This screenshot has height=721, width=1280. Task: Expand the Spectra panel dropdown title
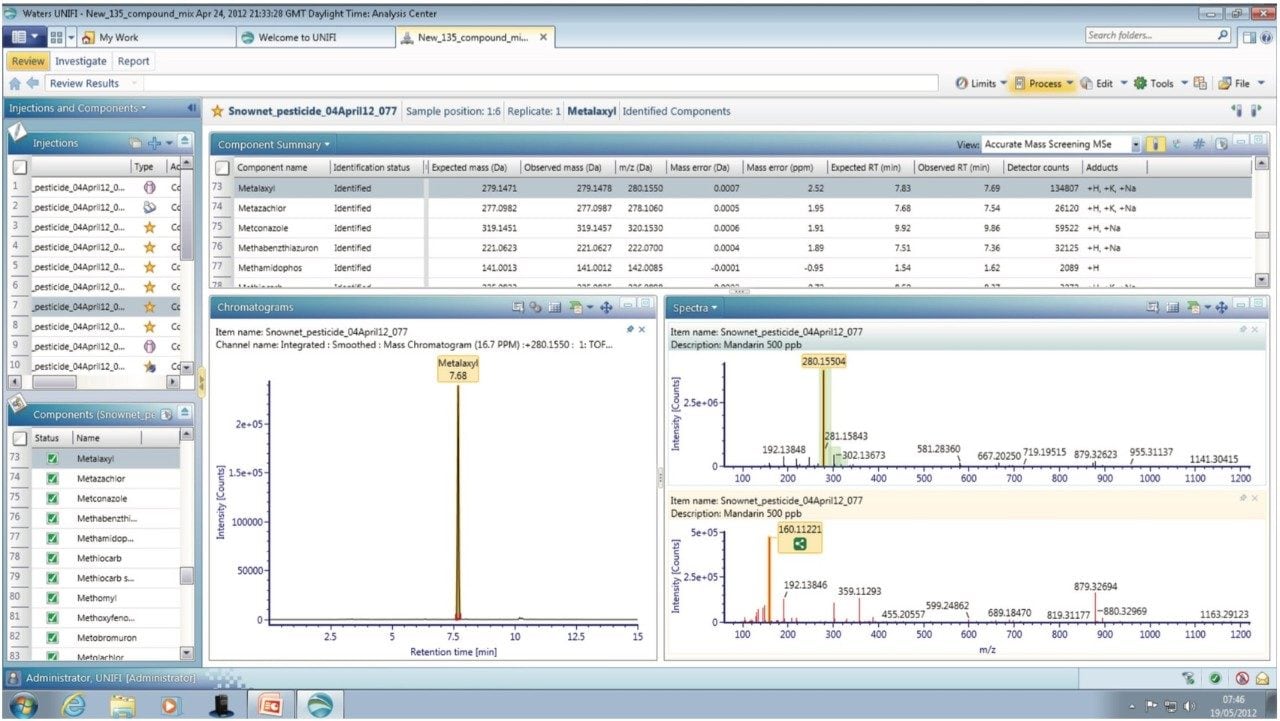point(695,307)
